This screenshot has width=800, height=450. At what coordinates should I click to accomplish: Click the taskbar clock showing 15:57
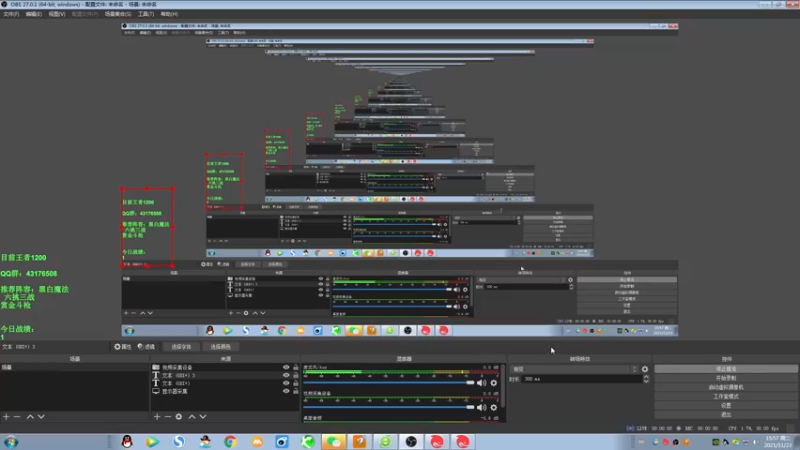(x=778, y=442)
